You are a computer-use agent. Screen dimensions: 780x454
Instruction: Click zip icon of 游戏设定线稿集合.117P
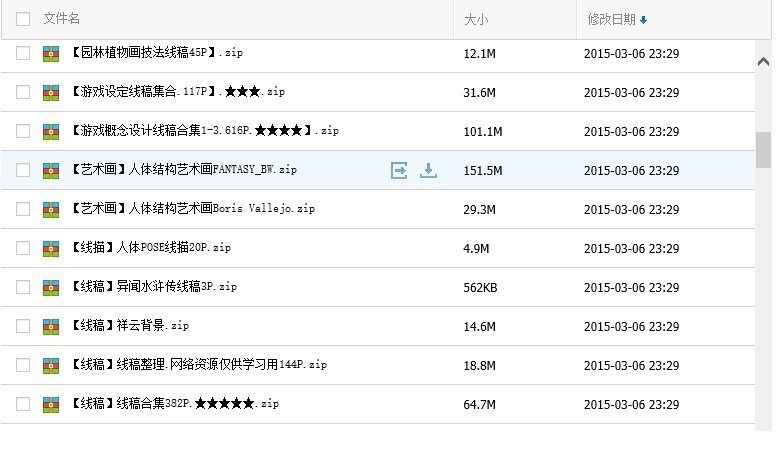51,92
